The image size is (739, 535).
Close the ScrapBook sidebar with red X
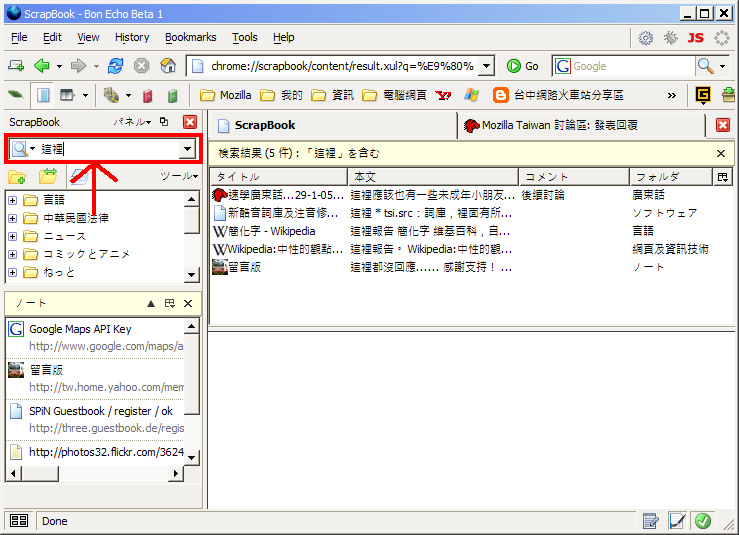[189, 122]
